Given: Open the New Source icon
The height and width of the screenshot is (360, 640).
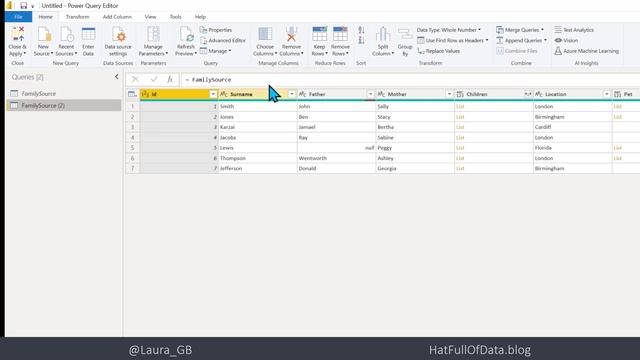Looking at the screenshot, I should click(44, 34).
